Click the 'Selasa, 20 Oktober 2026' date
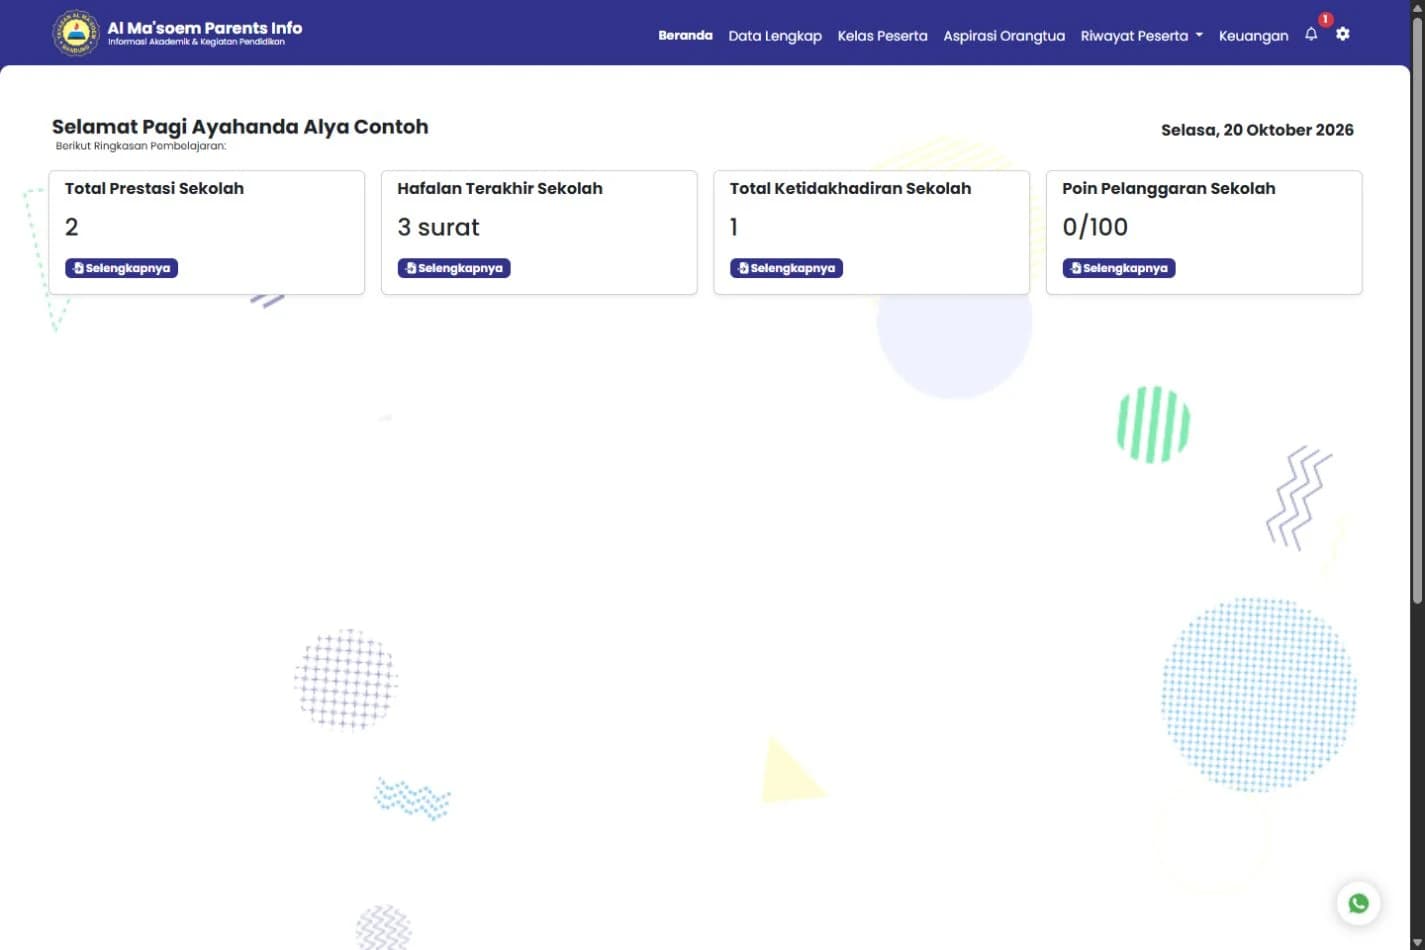The height and width of the screenshot is (950, 1425). pos(1257,130)
